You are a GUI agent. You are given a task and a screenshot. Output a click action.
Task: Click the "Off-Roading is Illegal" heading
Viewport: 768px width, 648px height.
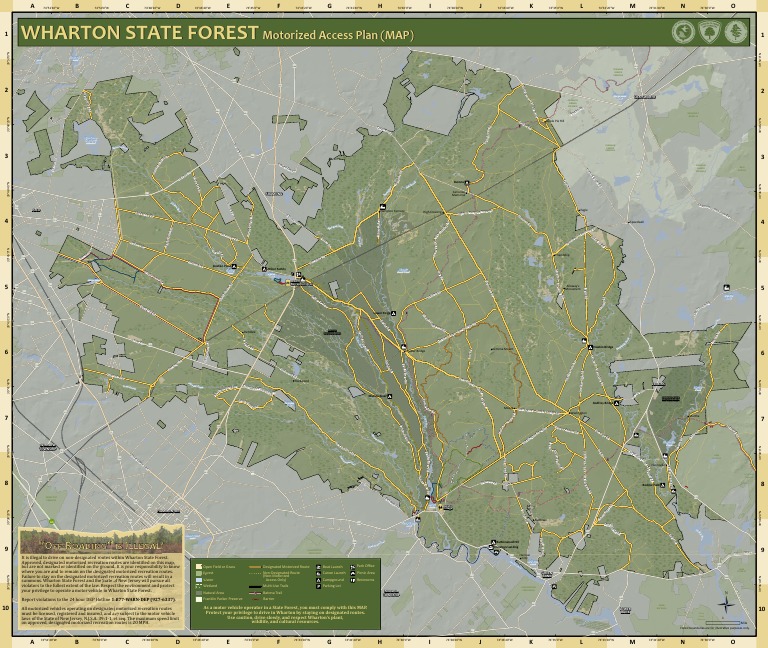click(100, 545)
